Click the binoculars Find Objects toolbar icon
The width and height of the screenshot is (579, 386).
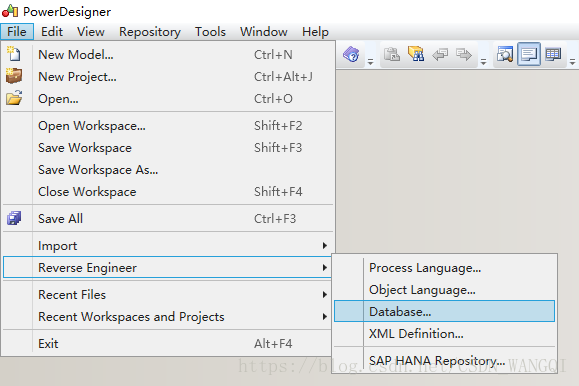(x=416, y=54)
